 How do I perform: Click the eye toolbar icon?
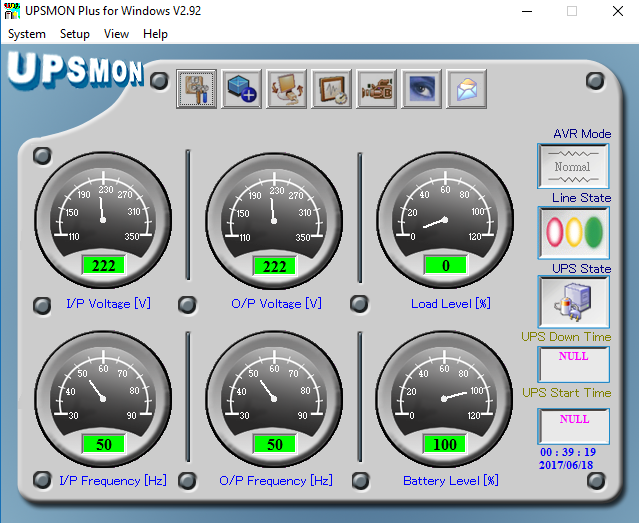click(421, 89)
